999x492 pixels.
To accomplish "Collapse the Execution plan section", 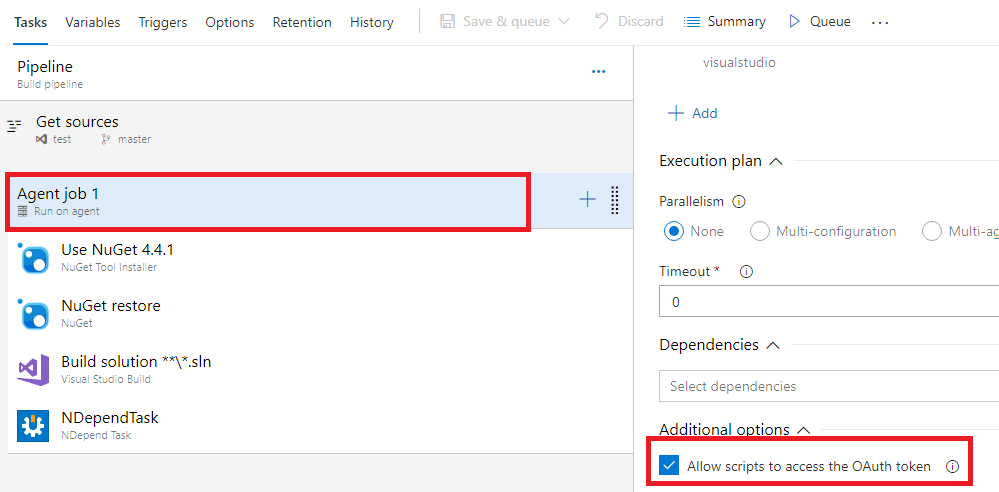I will 774,161.
